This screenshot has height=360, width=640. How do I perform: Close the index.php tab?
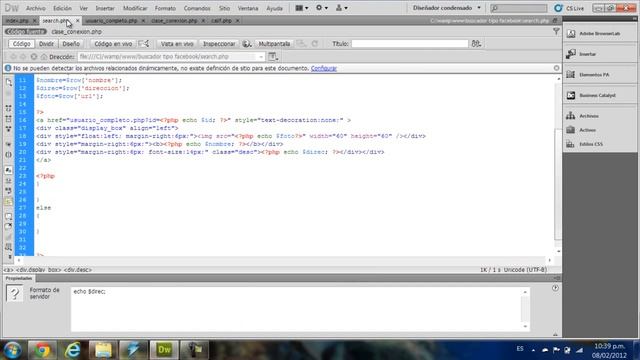click(34, 20)
